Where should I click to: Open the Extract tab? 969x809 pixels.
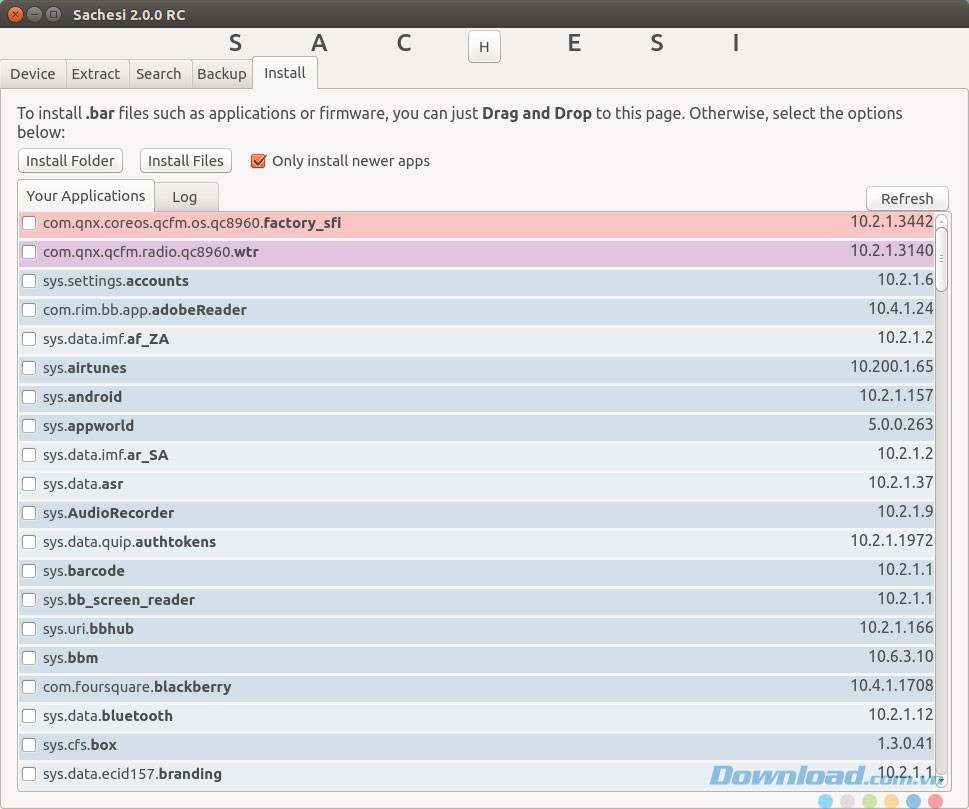click(x=96, y=74)
